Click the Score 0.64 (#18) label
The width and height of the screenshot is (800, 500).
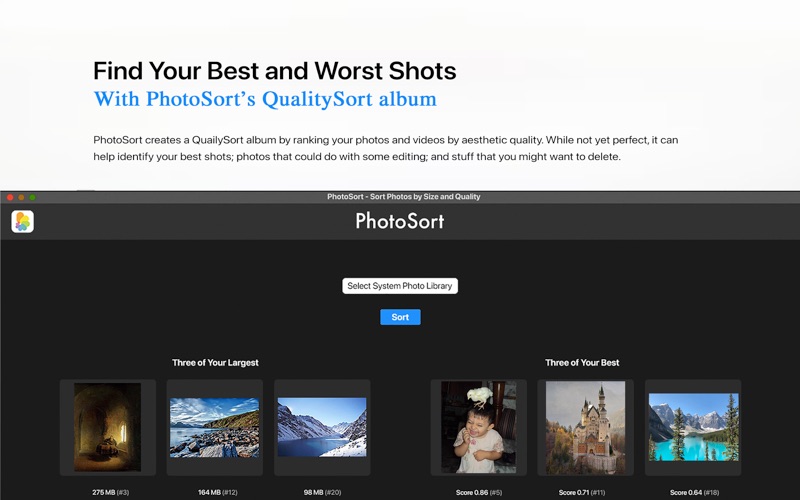pyautogui.click(x=694, y=492)
